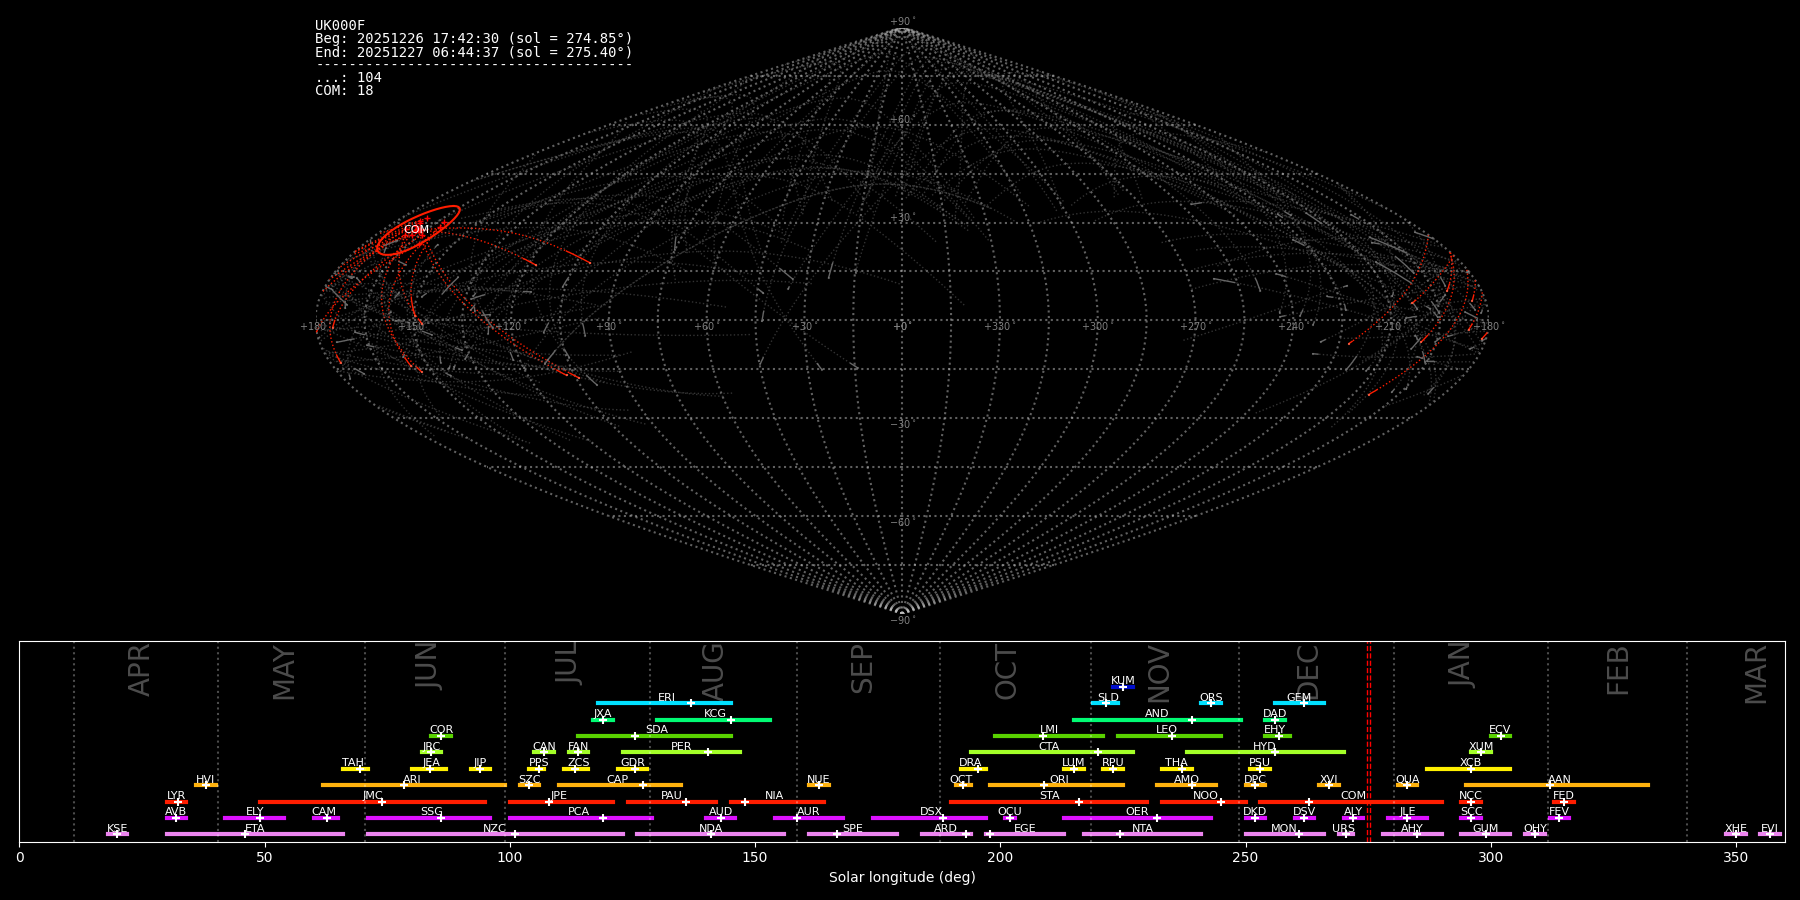Click the MON shower label
The width and height of the screenshot is (1800, 900).
point(1284,829)
